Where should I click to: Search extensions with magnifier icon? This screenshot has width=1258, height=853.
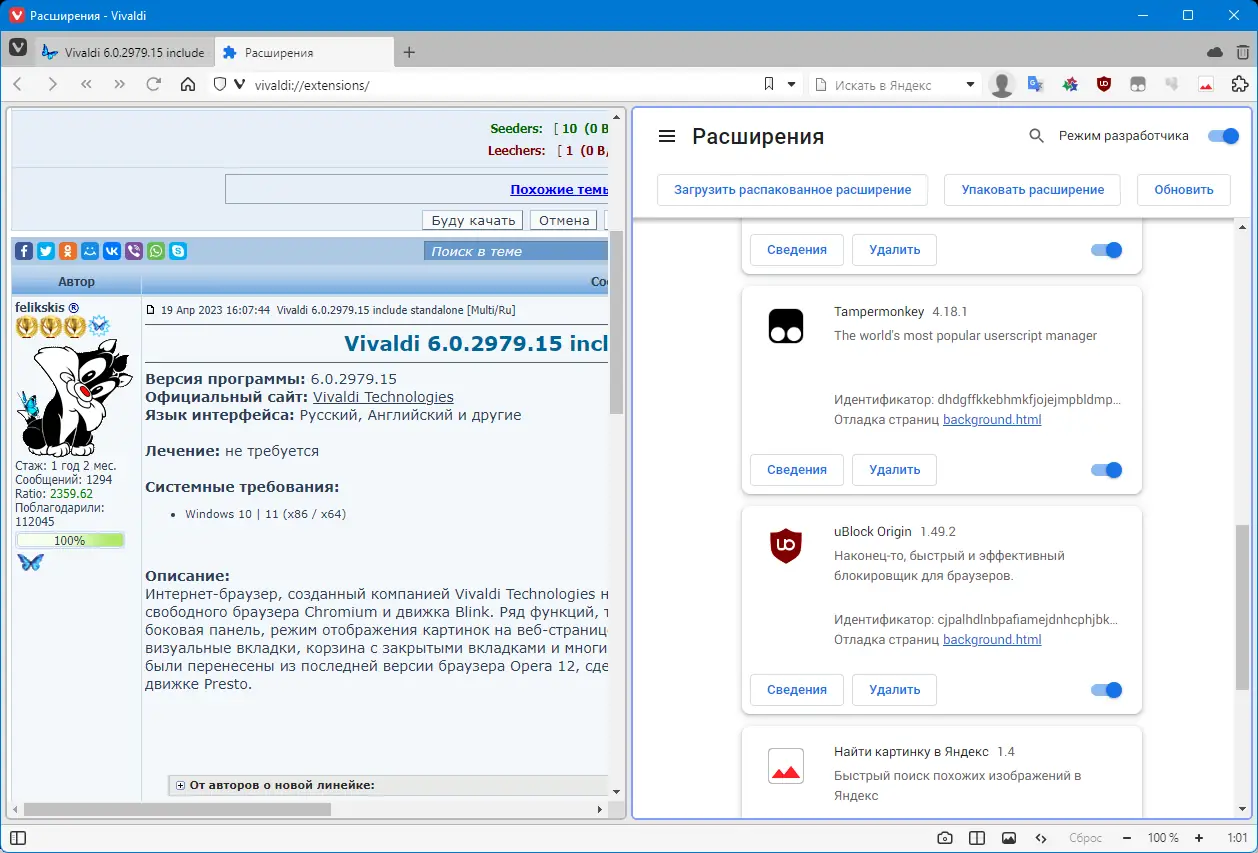pyautogui.click(x=1037, y=136)
